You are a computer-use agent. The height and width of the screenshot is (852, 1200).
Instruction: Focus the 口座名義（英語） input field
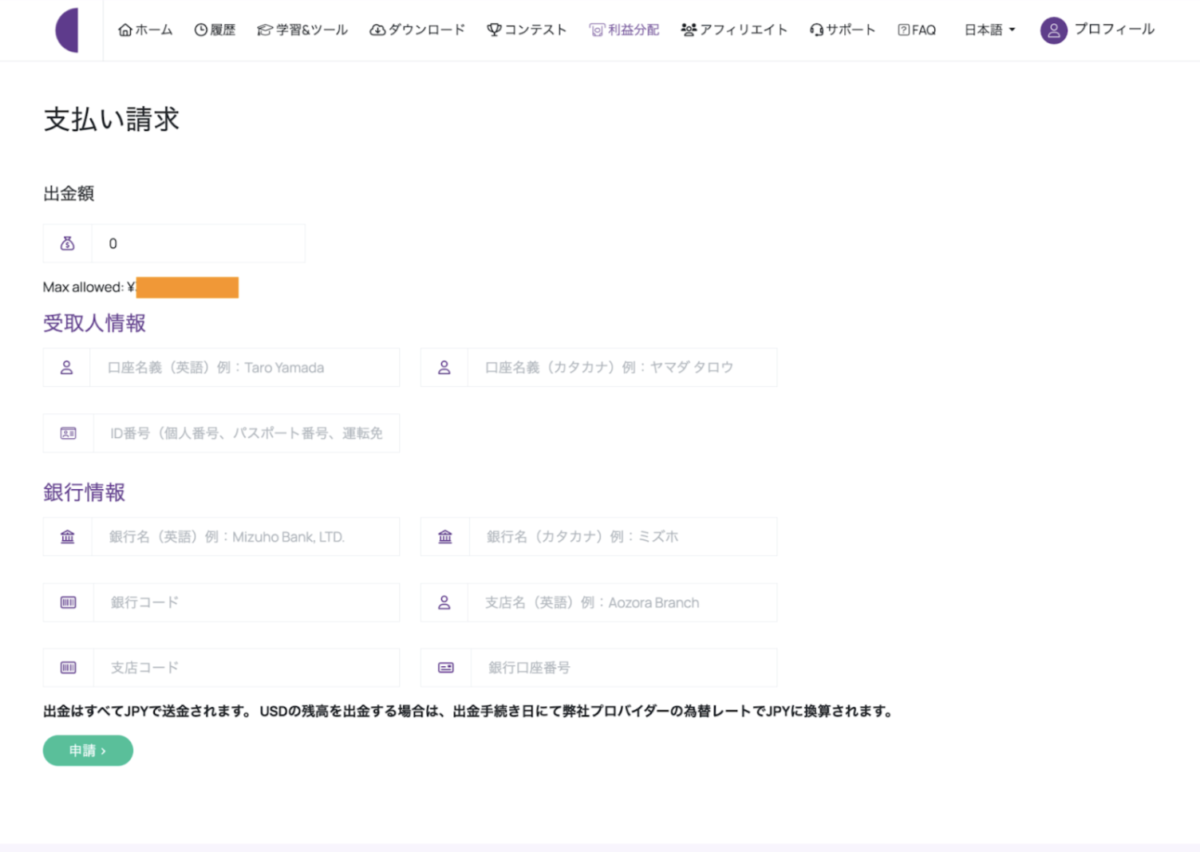click(245, 368)
